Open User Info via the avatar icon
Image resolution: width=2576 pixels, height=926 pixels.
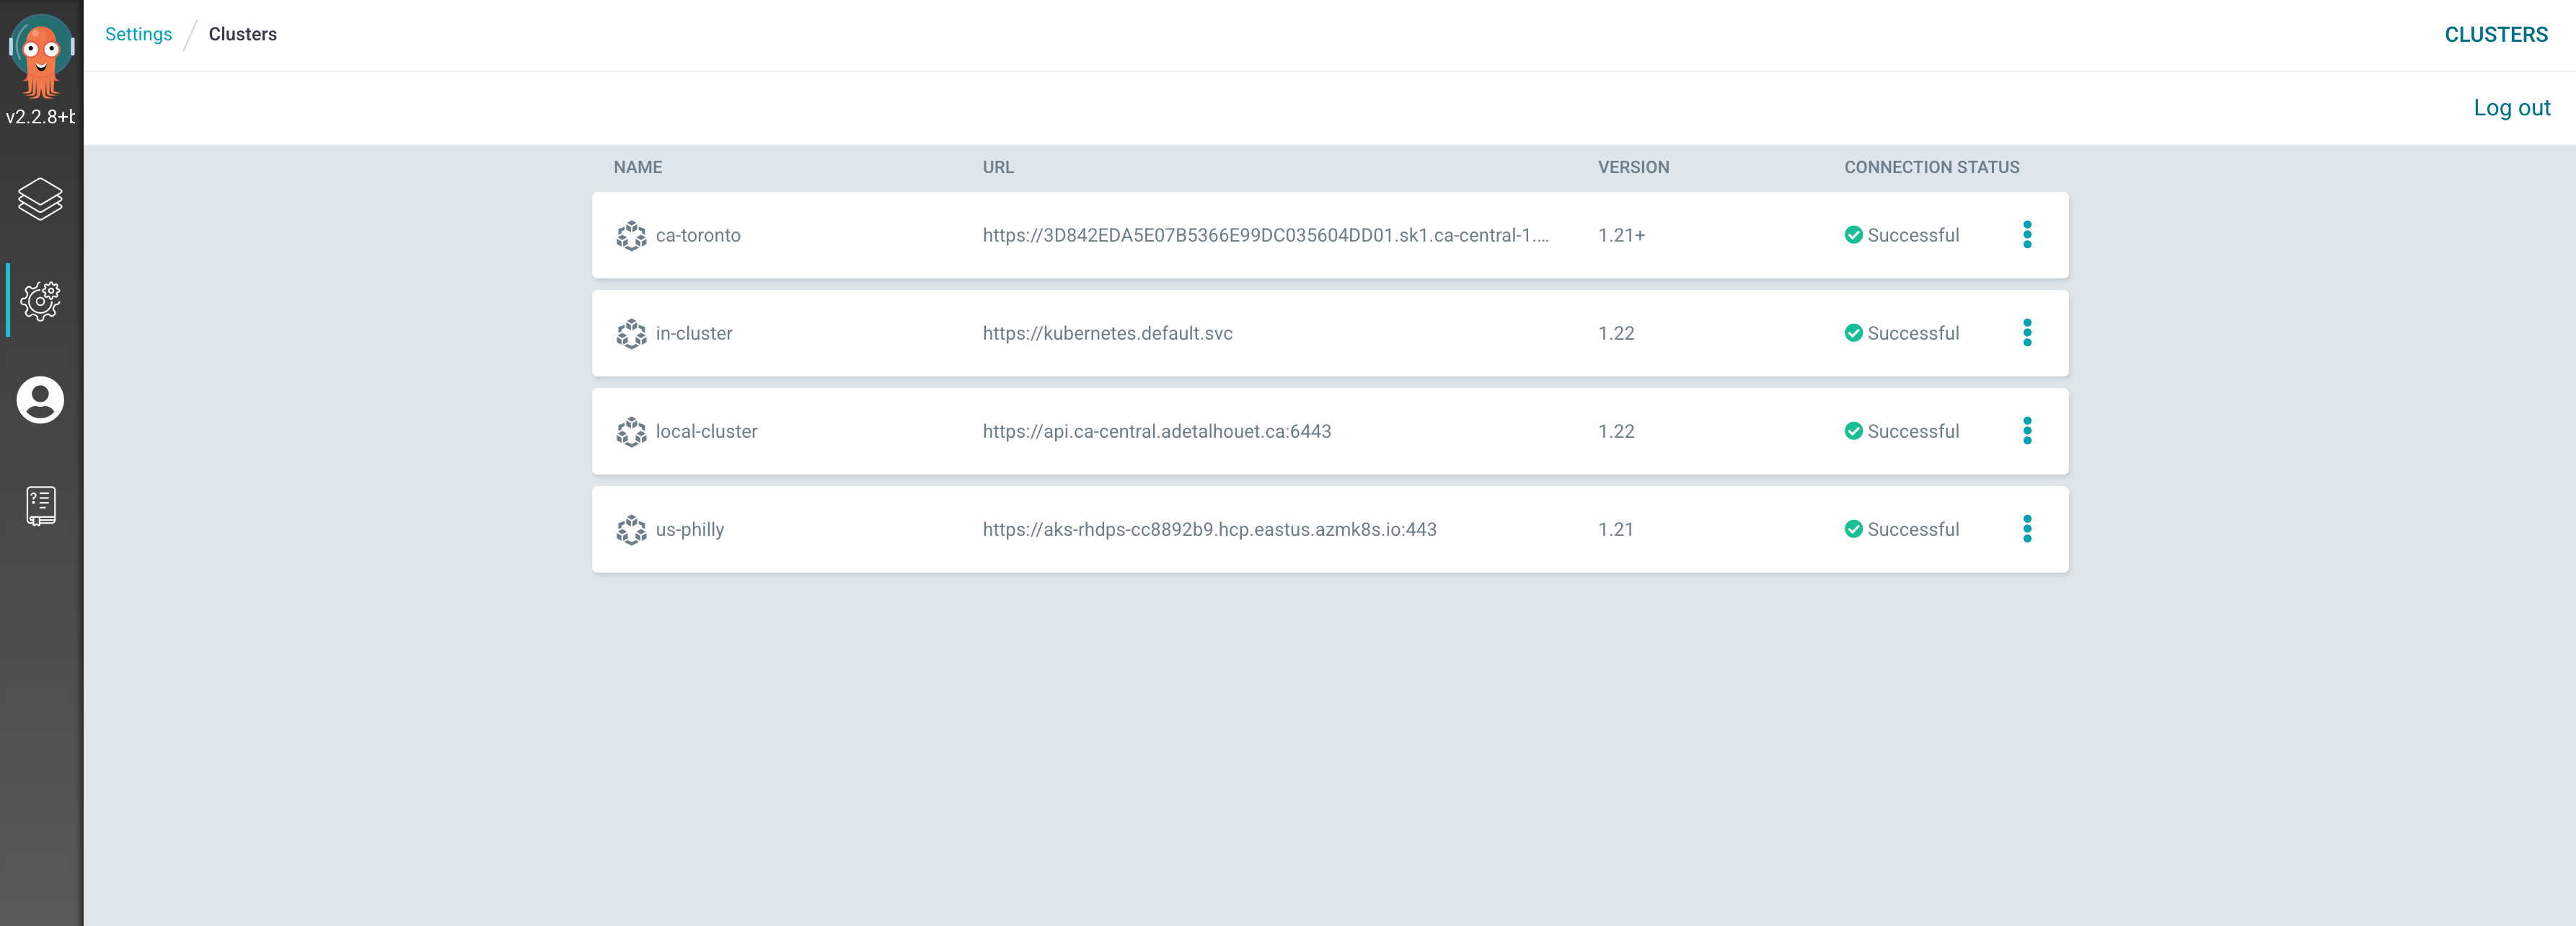40,400
